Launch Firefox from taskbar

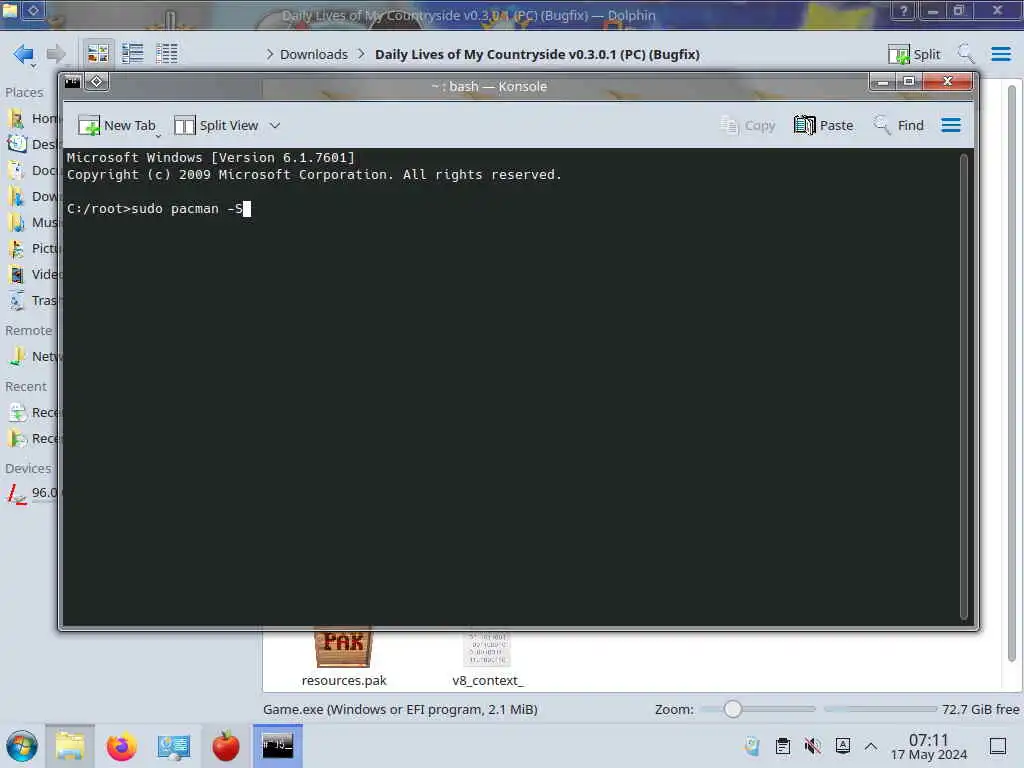[121, 746]
